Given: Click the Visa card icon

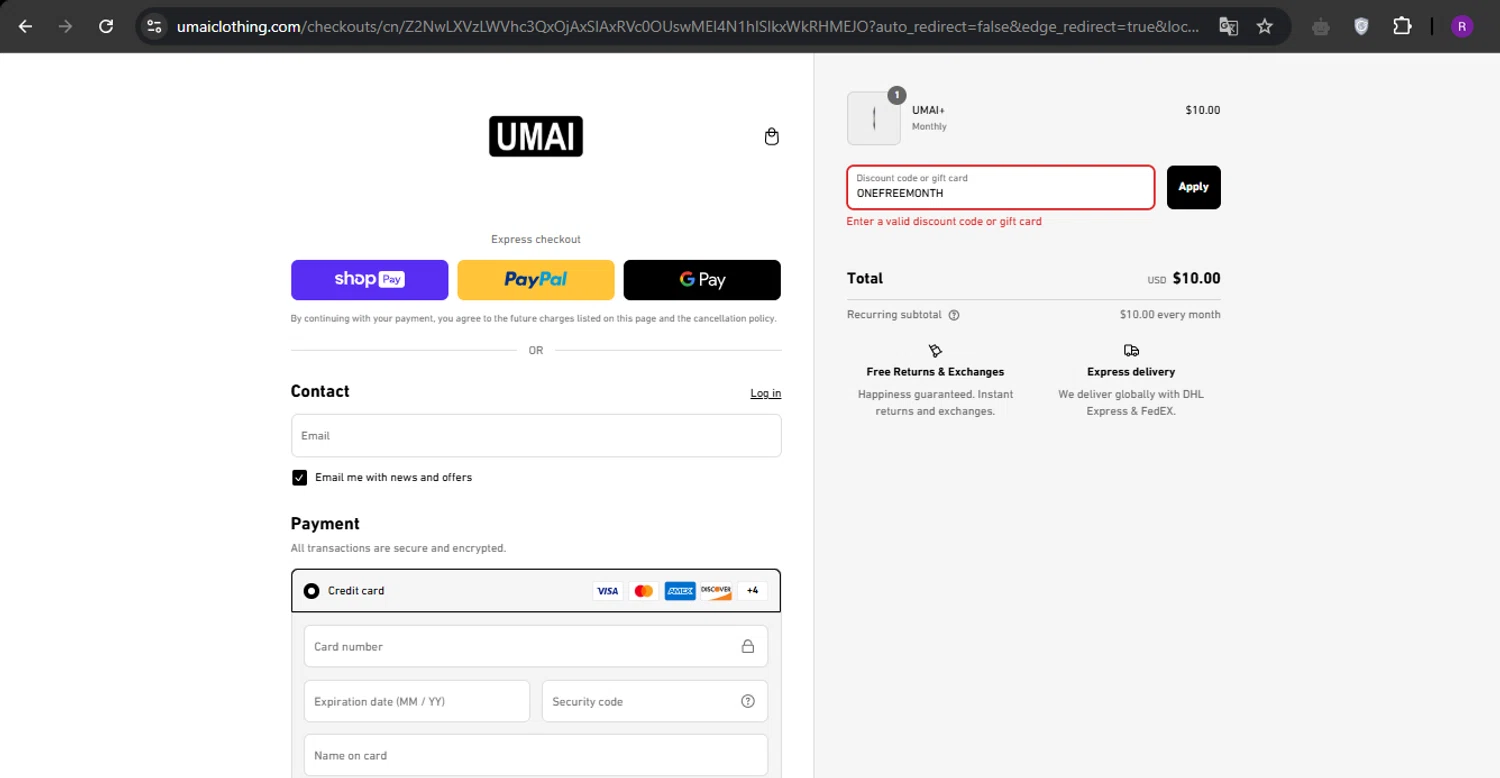Looking at the screenshot, I should (607, 591).
